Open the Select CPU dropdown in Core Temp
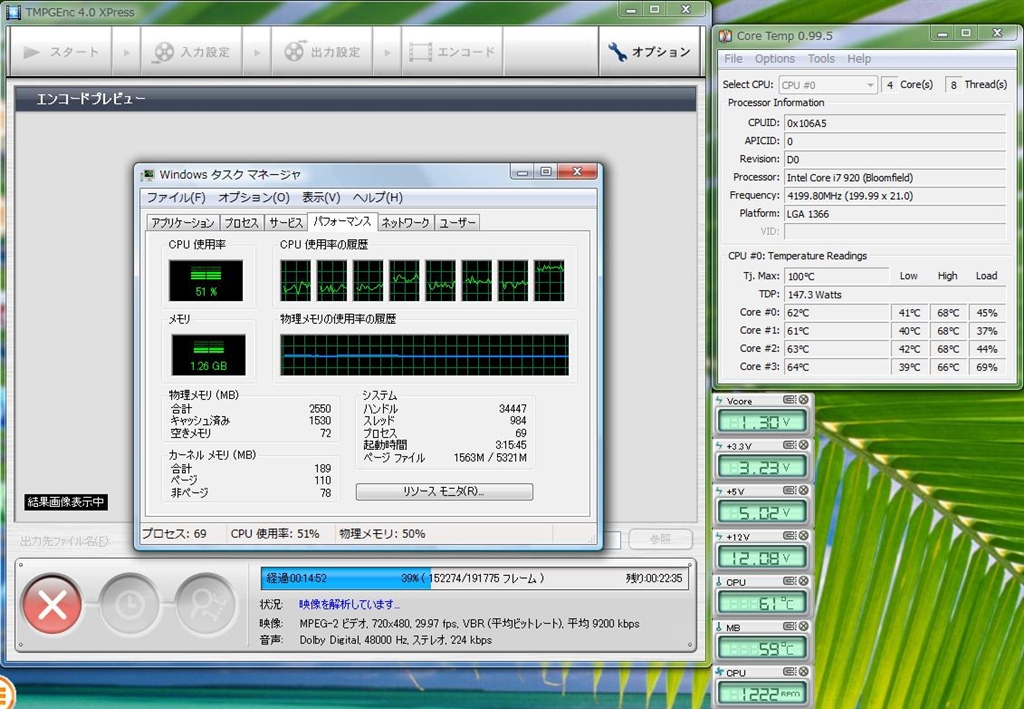Screen dimensions: 1024x709 tap(827, 85)
